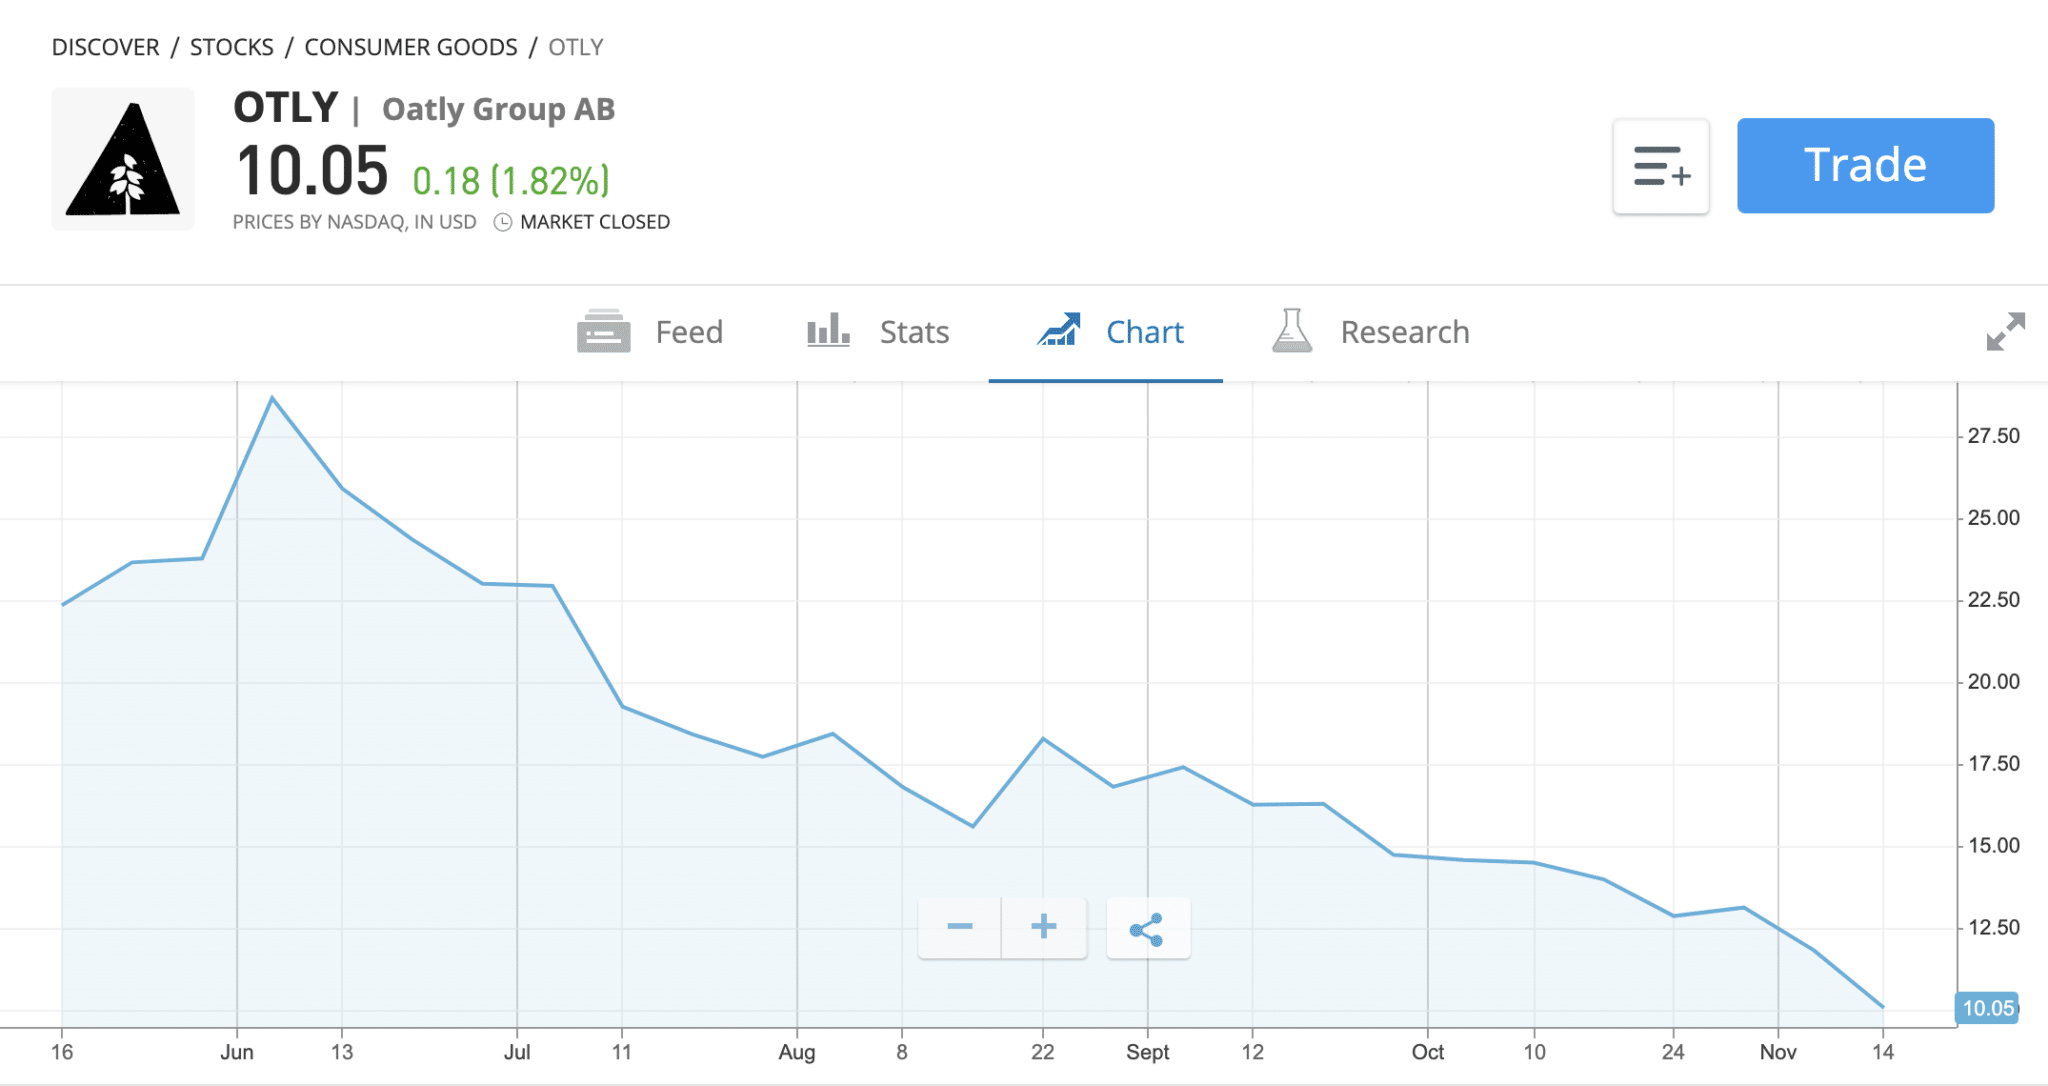Click the Jun date label
This screenshot has height=1086, width=2048.
[237, 1052]
